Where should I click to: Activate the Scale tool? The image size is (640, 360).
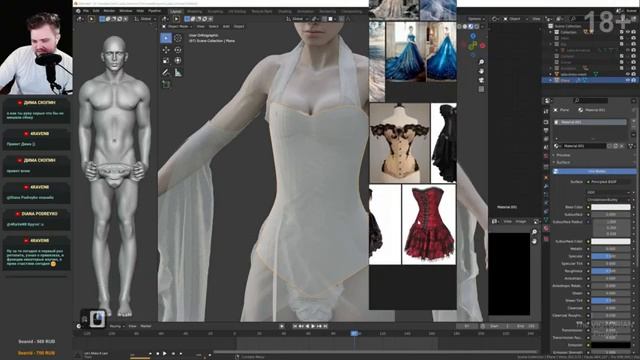coord(166,61)
